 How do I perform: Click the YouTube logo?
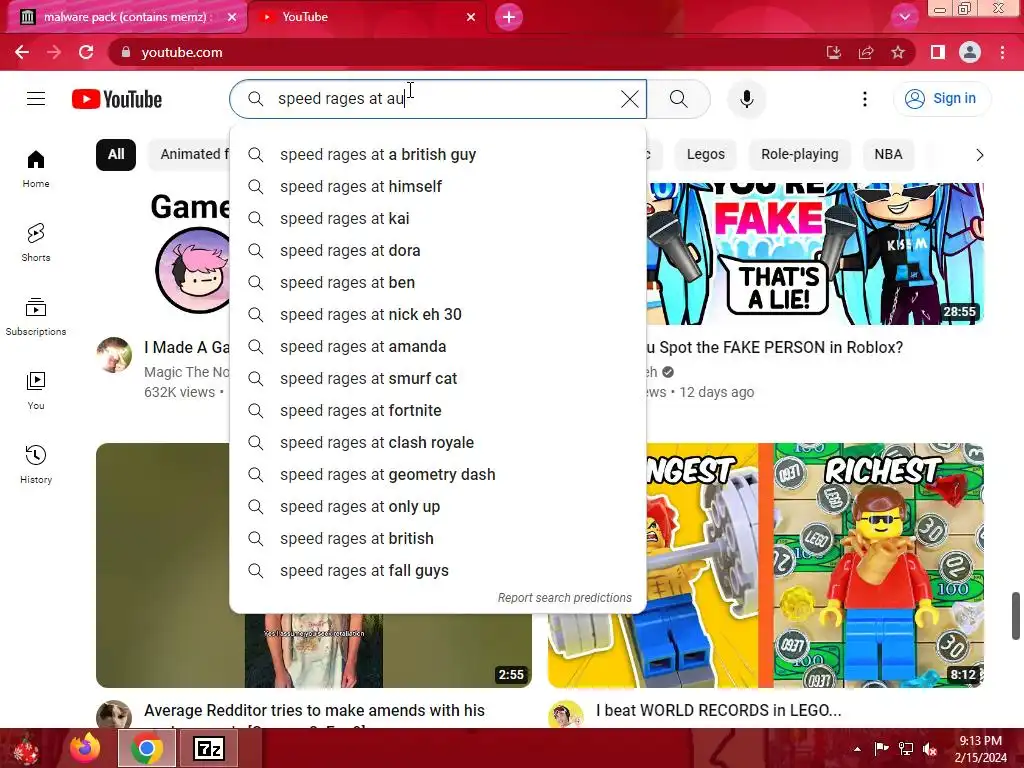(x=117, y=99)
